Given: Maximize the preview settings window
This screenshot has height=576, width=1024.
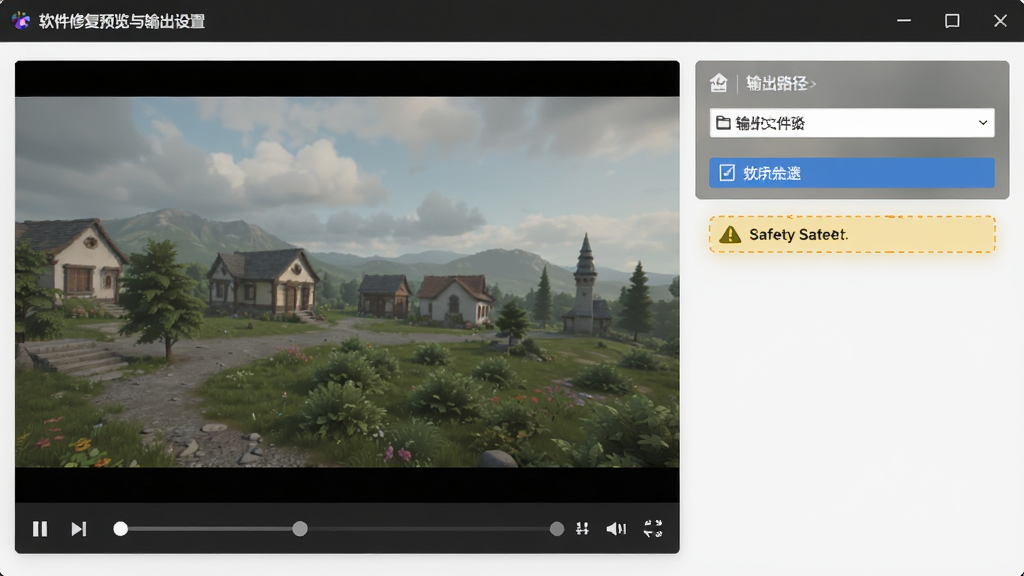Looking at the screenshot, I should tap(952, 21).
